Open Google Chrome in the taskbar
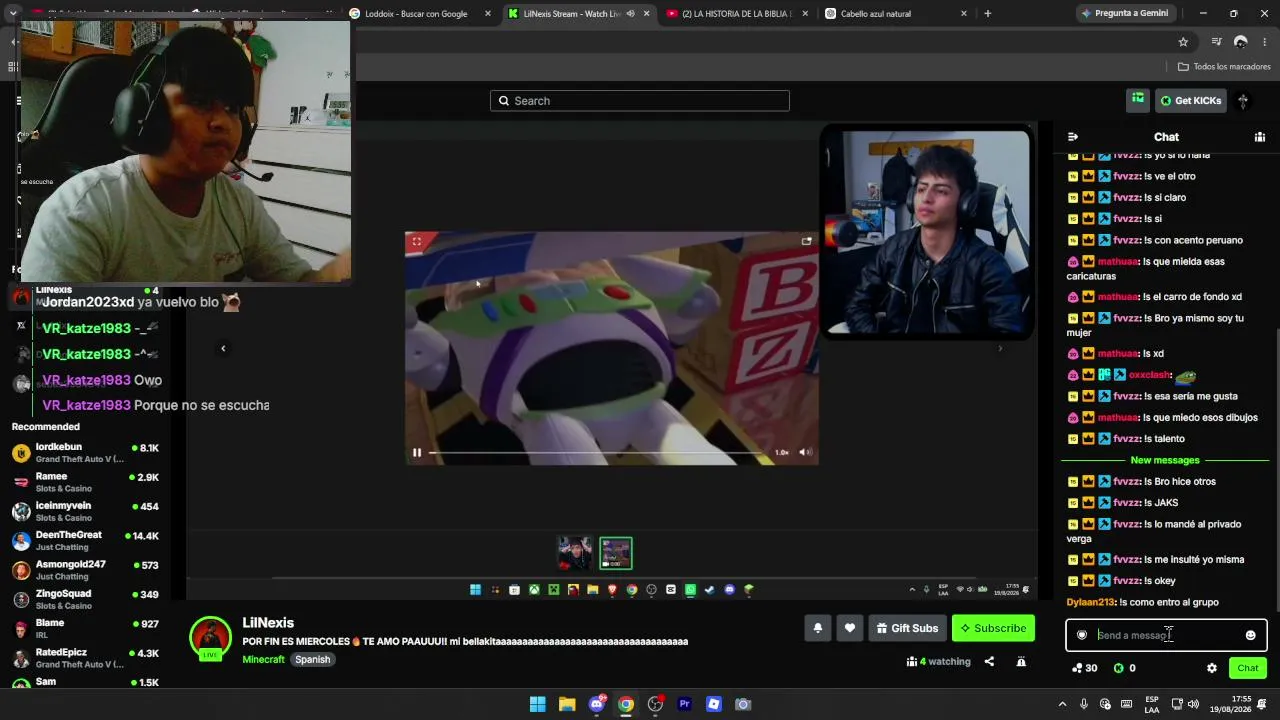Image resolution: width=1280 pixels, height=720 pixels. (626, 704)
